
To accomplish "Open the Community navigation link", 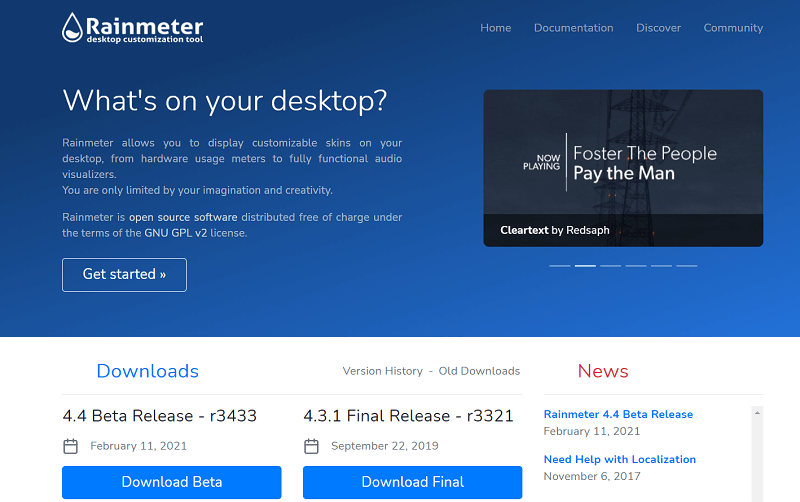I will tap(733, 28).
